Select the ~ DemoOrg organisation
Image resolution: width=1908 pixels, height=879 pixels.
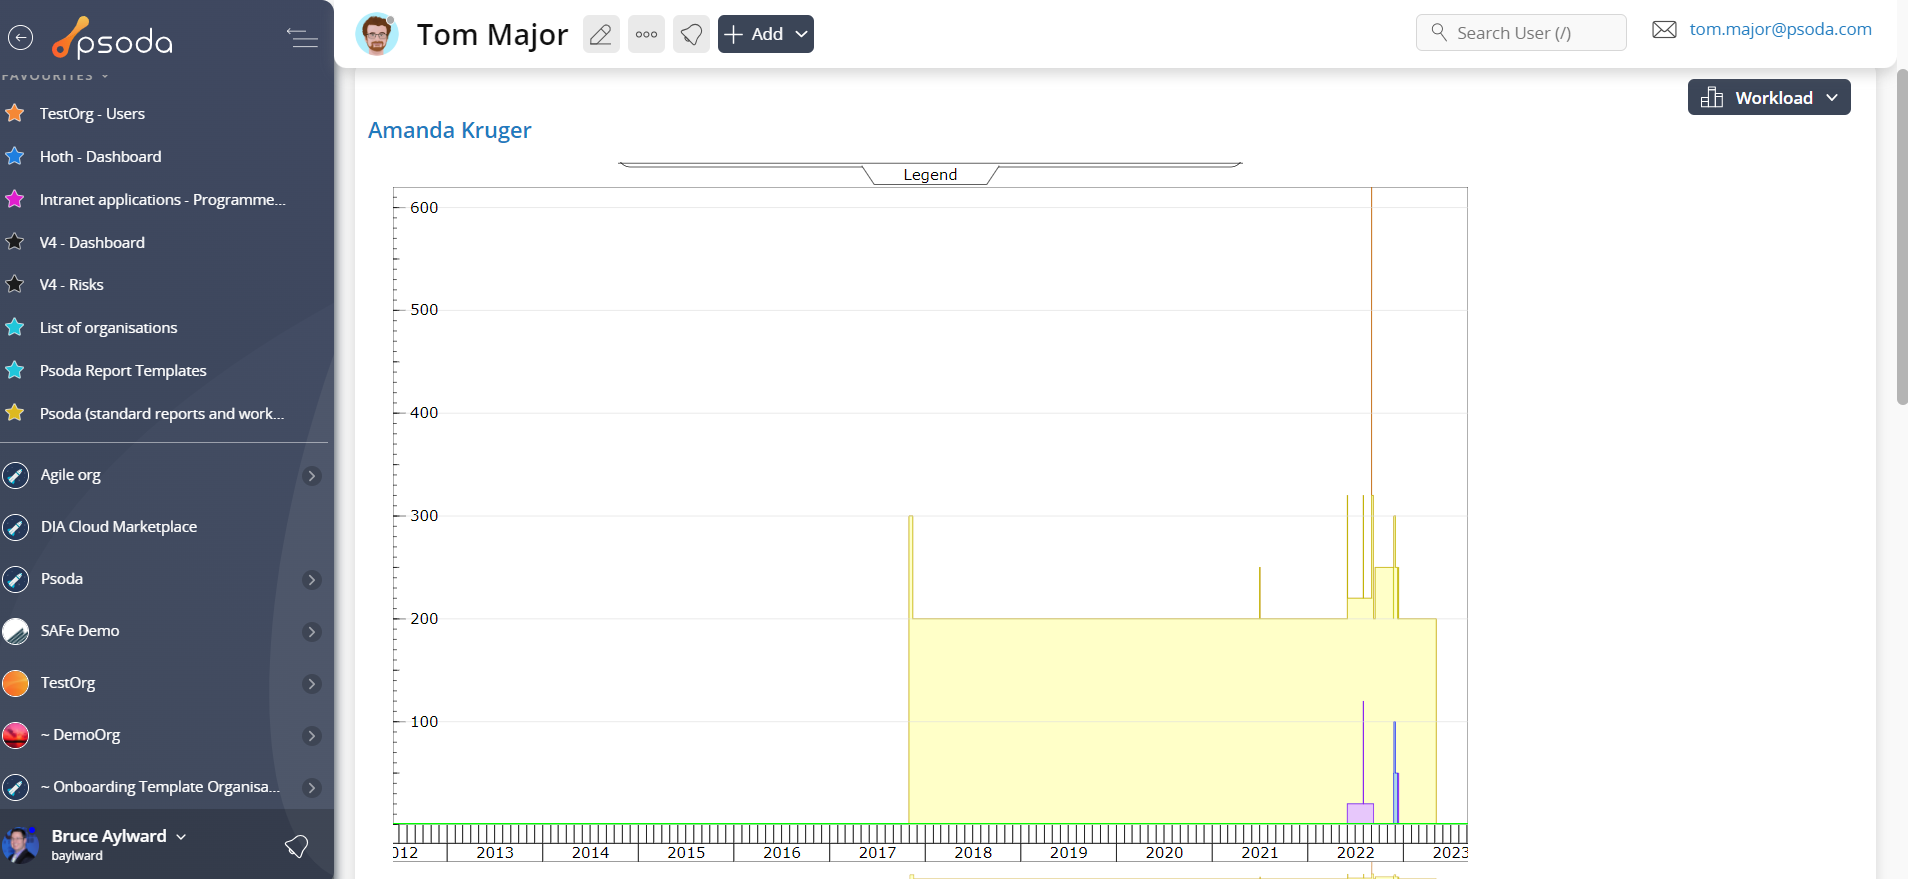coord(80,735)
